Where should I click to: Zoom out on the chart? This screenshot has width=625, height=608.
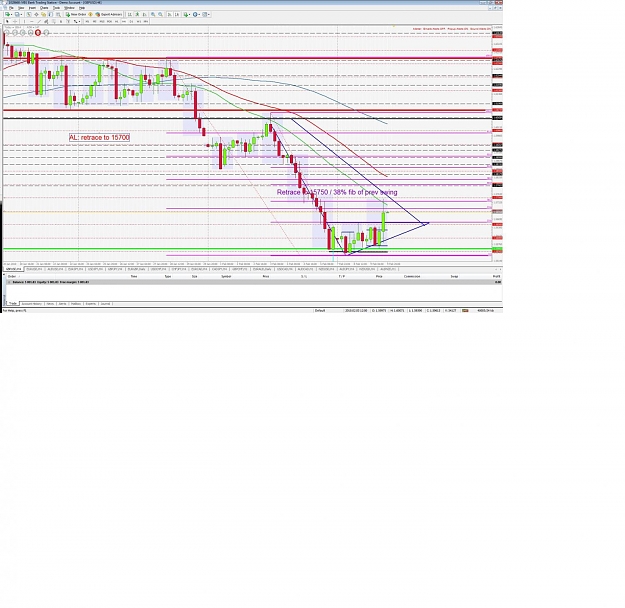[161, 14]
